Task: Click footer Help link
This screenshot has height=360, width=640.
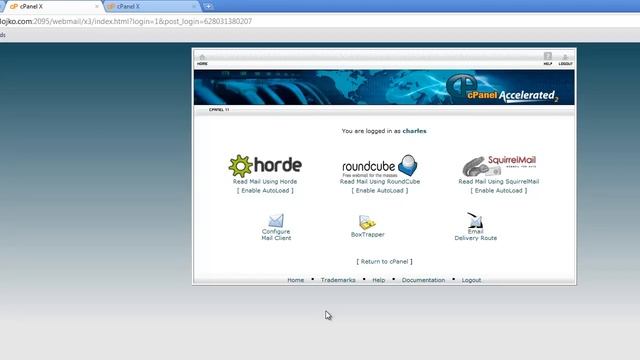Action: tap(379, 280)
